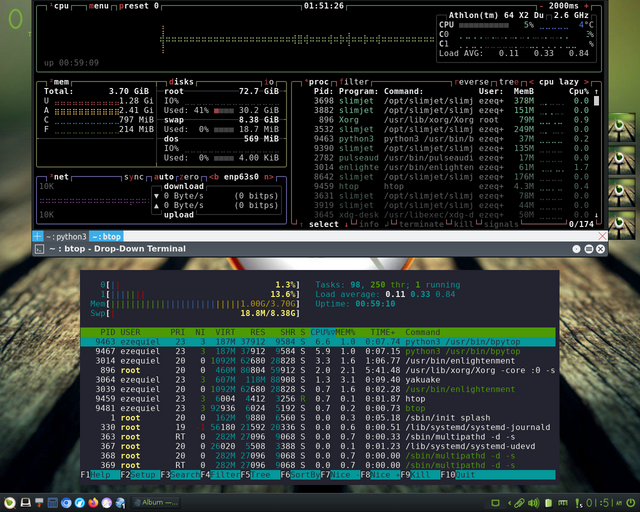This screenshot has width=640, height=512.
Task: Toggle the btop 'cpu' box label
Action: (59, 6)
